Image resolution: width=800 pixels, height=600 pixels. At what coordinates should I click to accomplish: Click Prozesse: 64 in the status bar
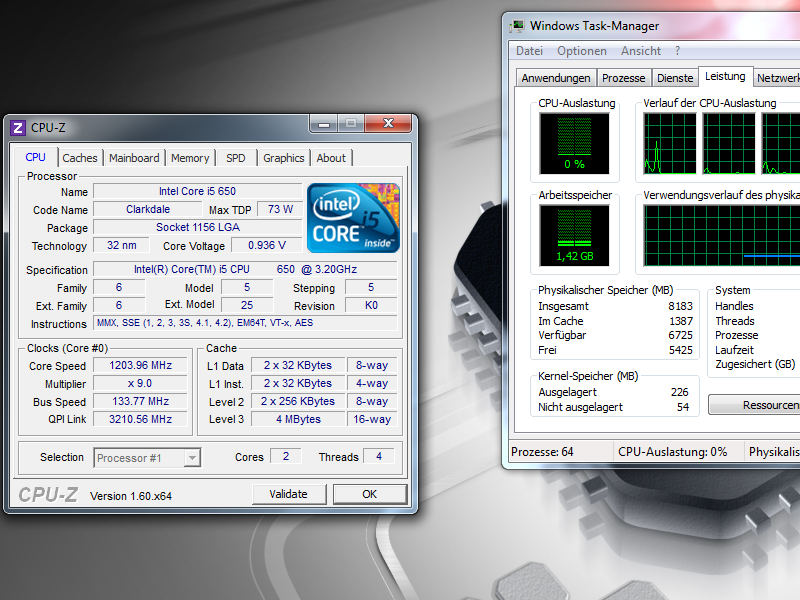pos(542,452)
